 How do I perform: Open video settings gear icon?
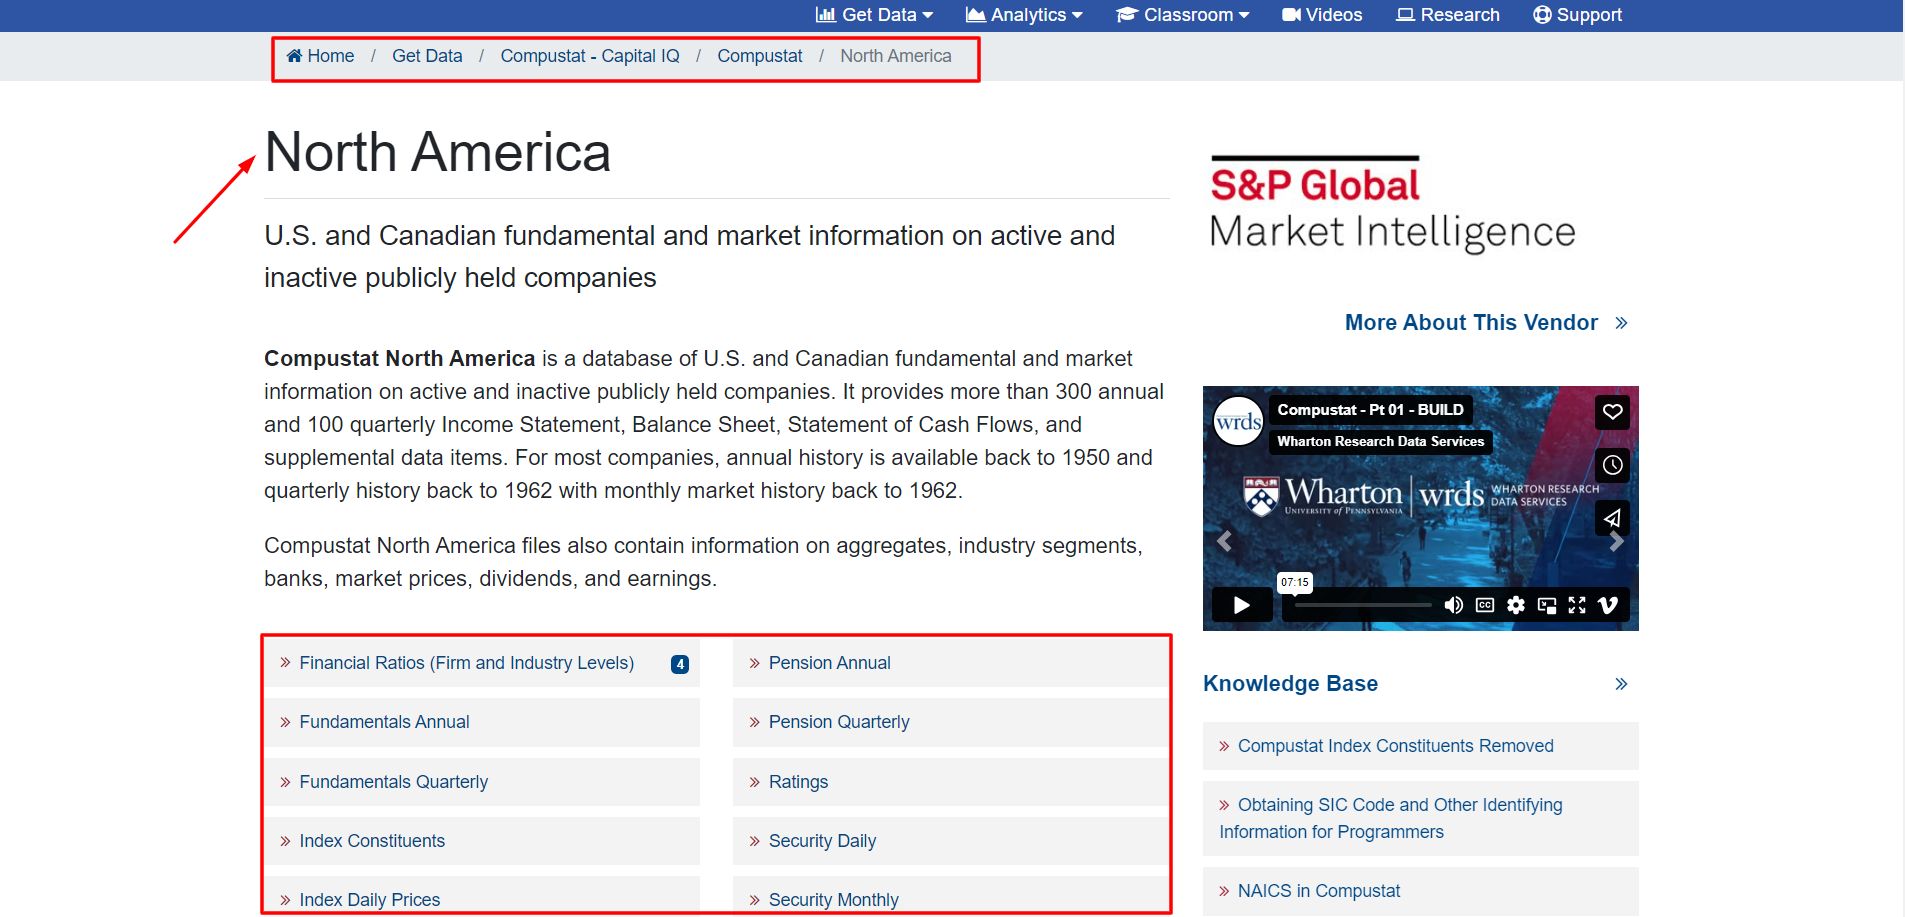[1516, 605]
